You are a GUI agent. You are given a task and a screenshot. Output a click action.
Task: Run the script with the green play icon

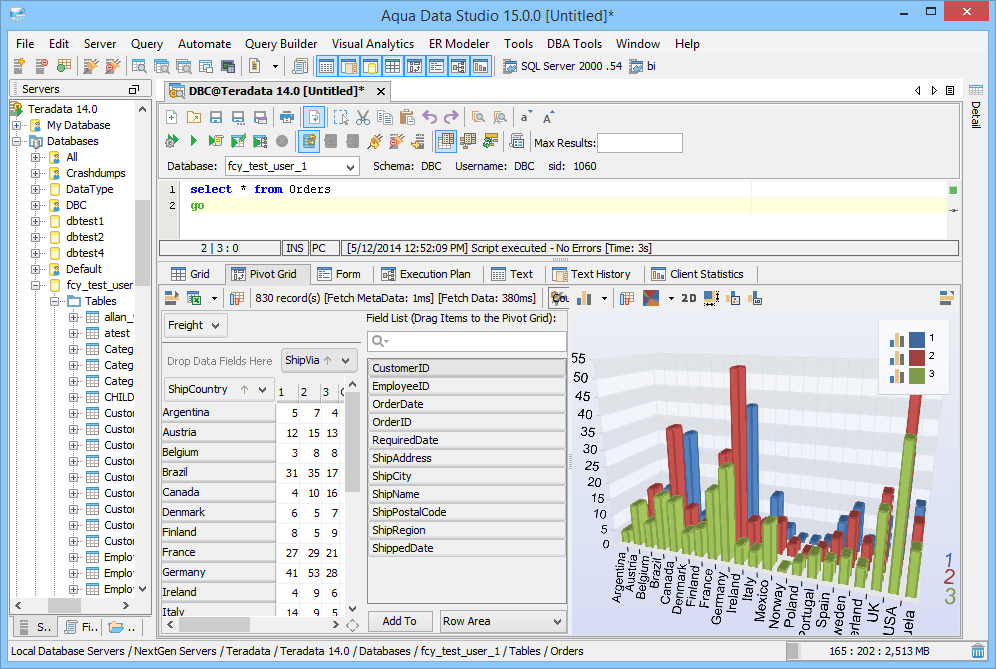[x=194, y=141]
